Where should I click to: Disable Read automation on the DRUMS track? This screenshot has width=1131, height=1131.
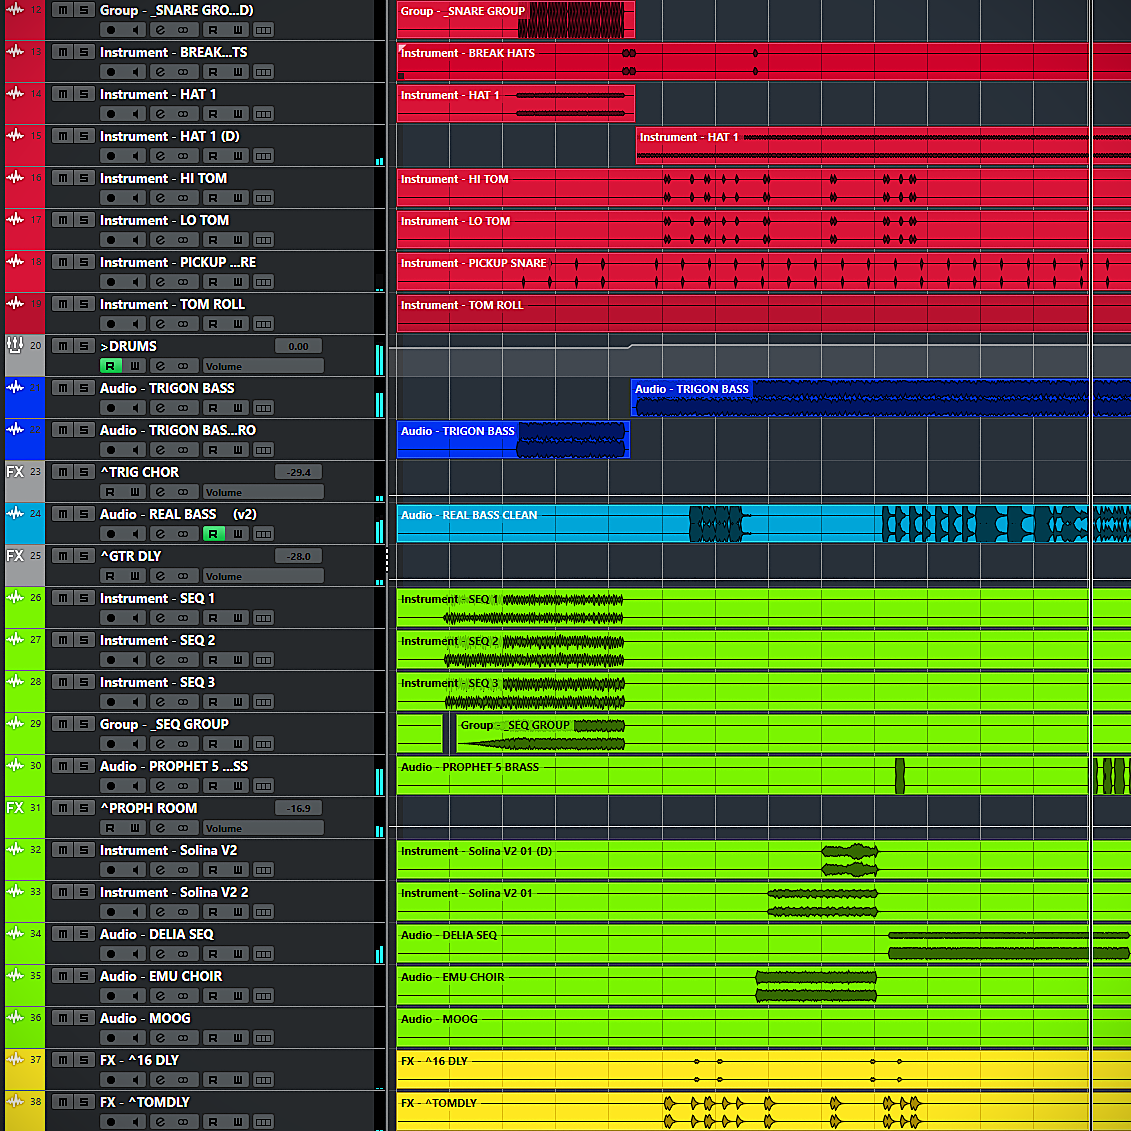click(110, 365)
